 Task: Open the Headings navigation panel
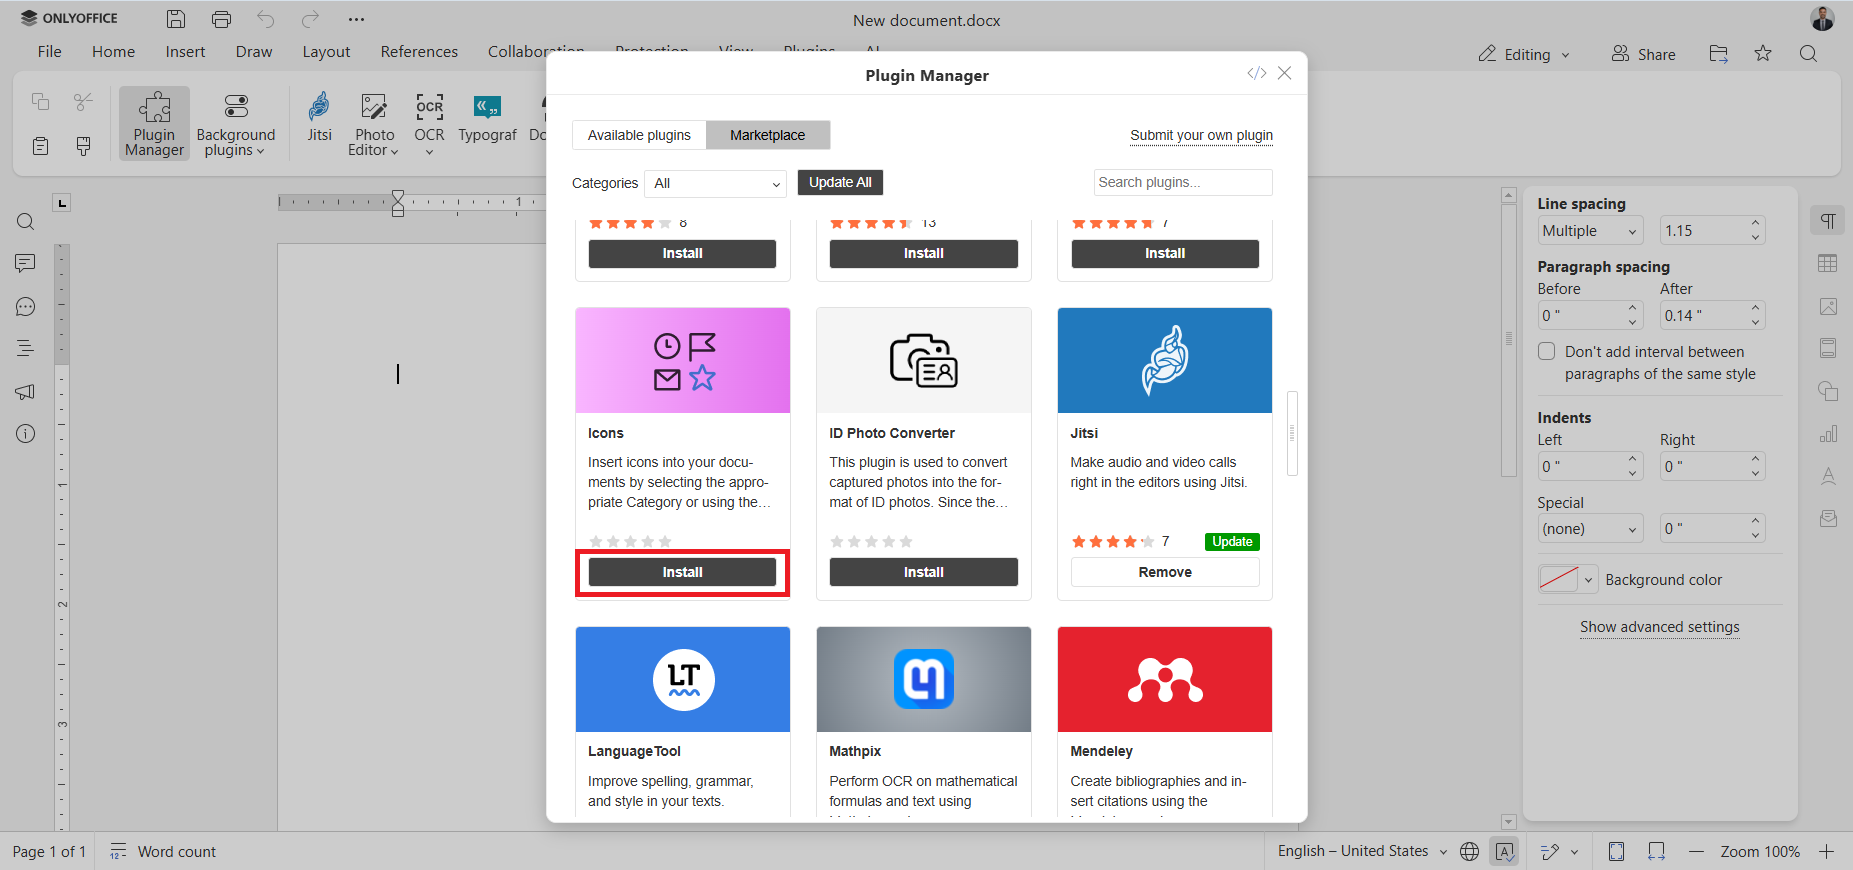pyautogui.click(x=26, y=348)
